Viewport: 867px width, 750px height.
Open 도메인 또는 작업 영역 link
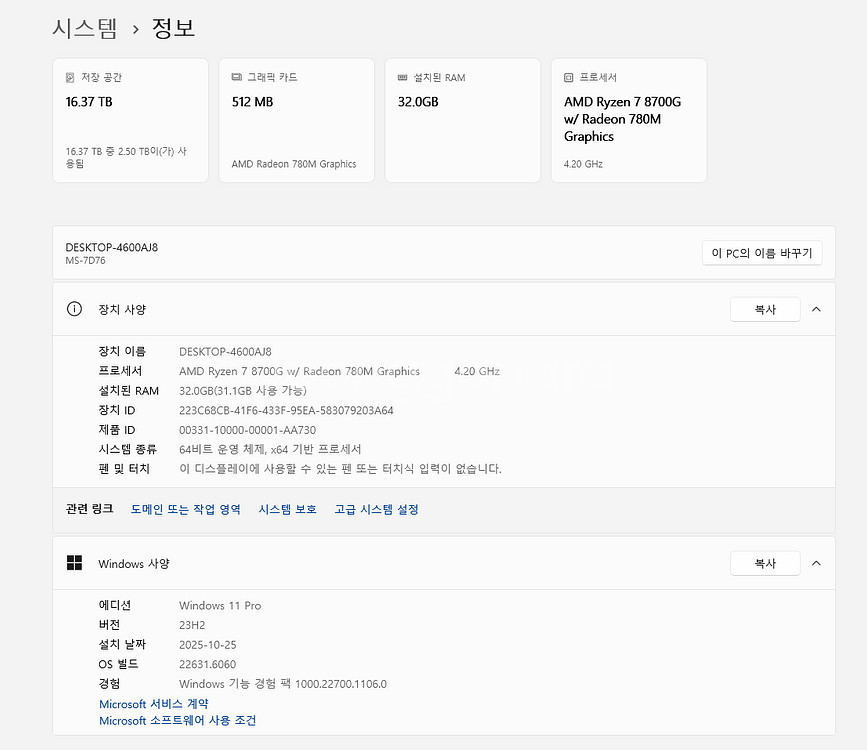click(x=186, y=509)
